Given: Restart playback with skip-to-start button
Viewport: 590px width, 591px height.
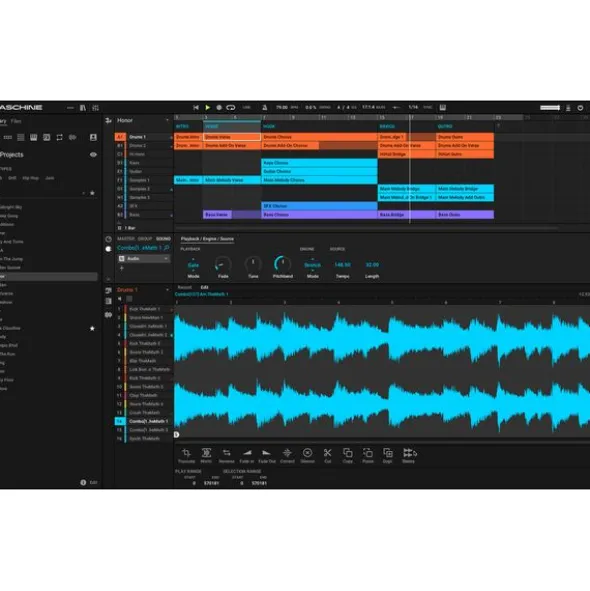Looking at the screenshot, I should click(196, 107).
